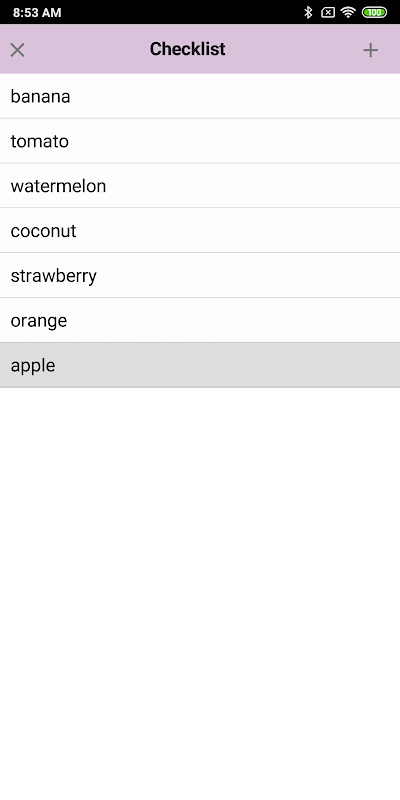The height and width of the screenshot is (800, 400).
Task: Select the highlighted apple row
Action: [x=200, y=365]
